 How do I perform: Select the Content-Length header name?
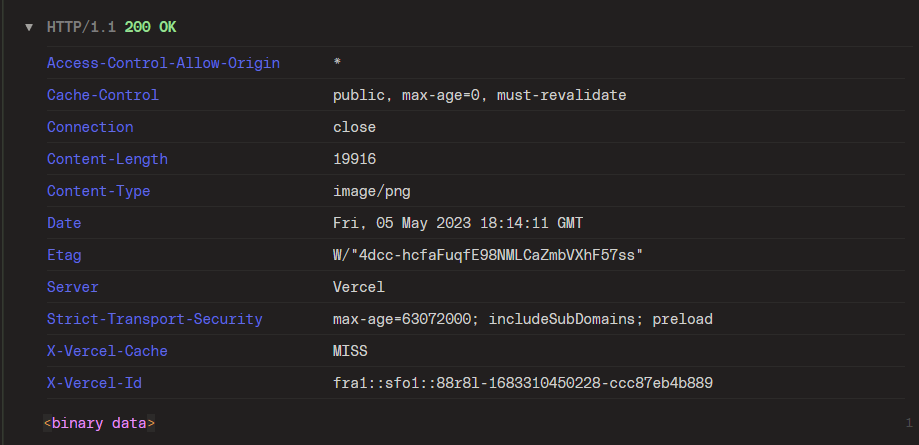point(107,159)
